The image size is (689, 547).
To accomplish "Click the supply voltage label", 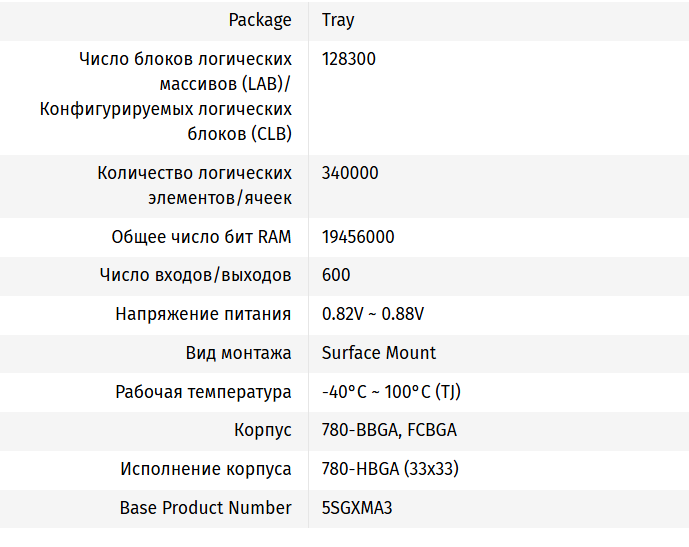I will pyautogui.click(x=203, y=314).
